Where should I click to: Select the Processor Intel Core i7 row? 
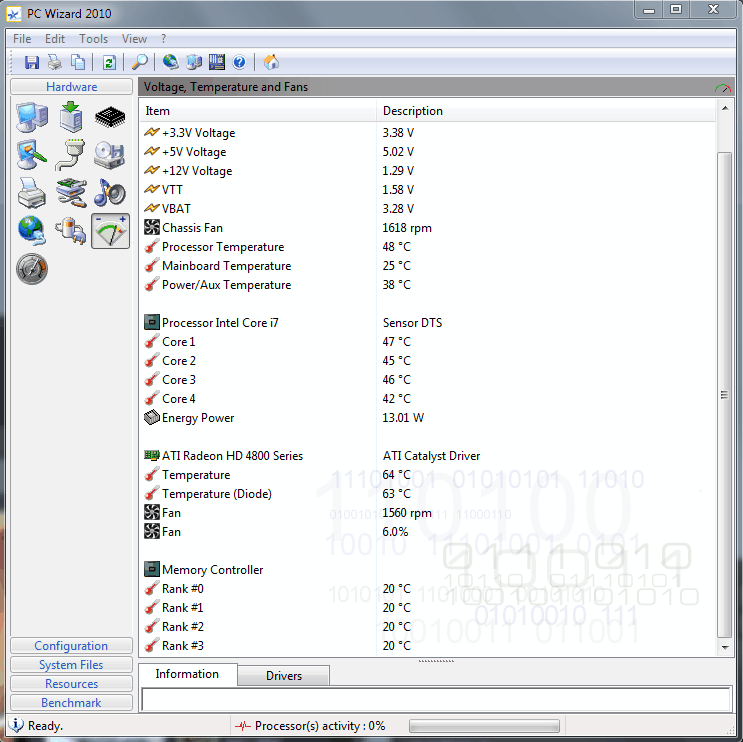pos(427,323)
